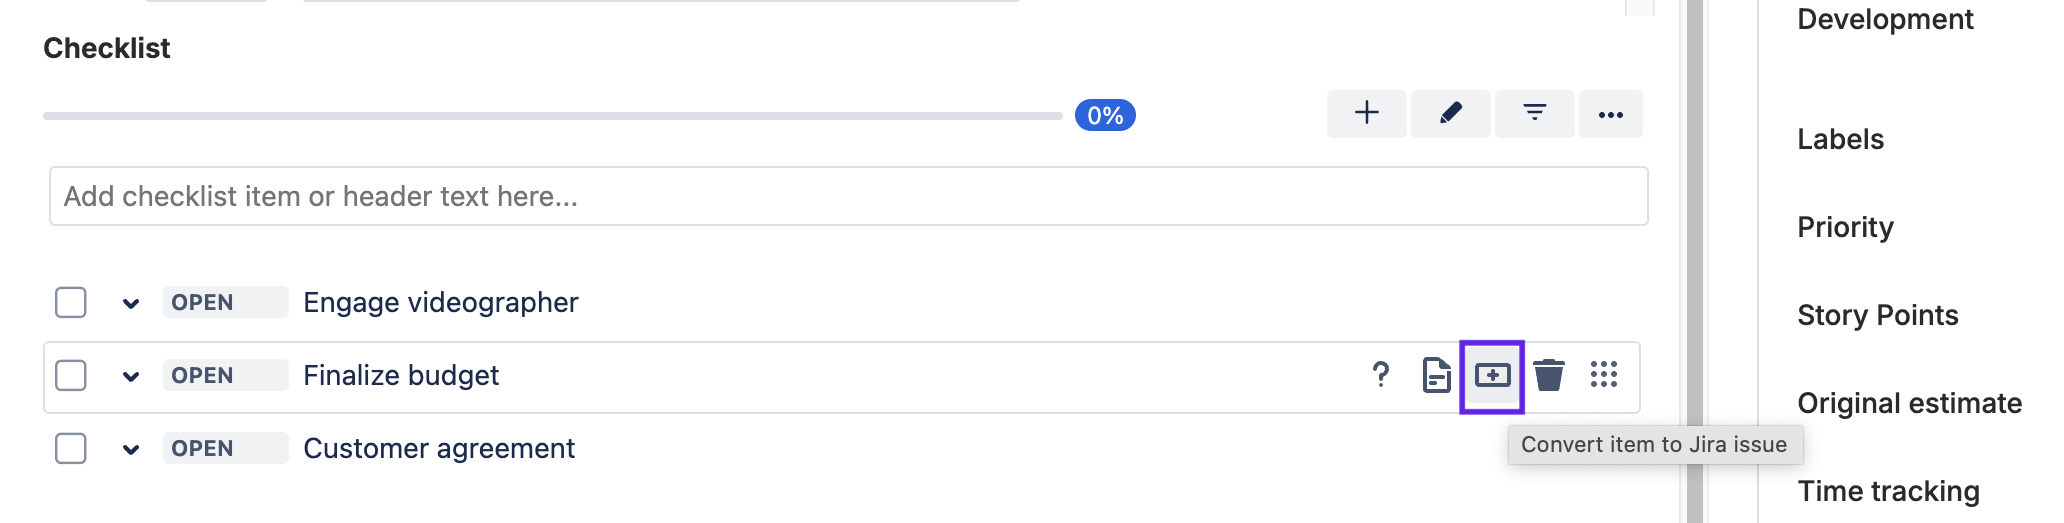Click the checklist progress bar
Viewport: 2064px width, 523px height.
(552, 116)
